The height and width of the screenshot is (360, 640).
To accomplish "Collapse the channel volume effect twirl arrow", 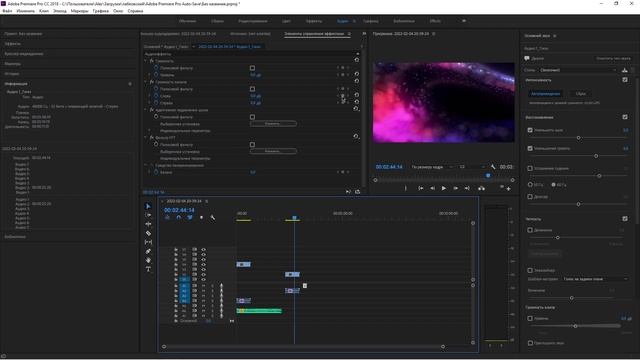I will [146, 82].
